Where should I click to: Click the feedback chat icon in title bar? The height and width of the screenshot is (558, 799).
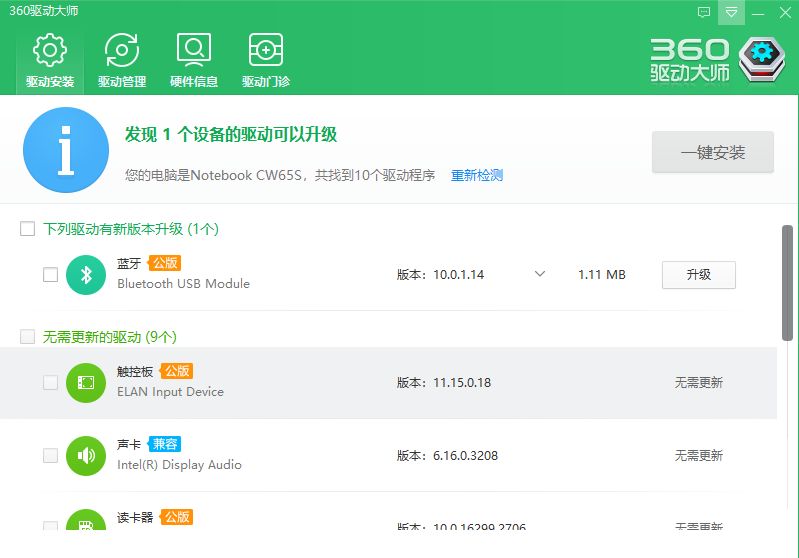704,12
